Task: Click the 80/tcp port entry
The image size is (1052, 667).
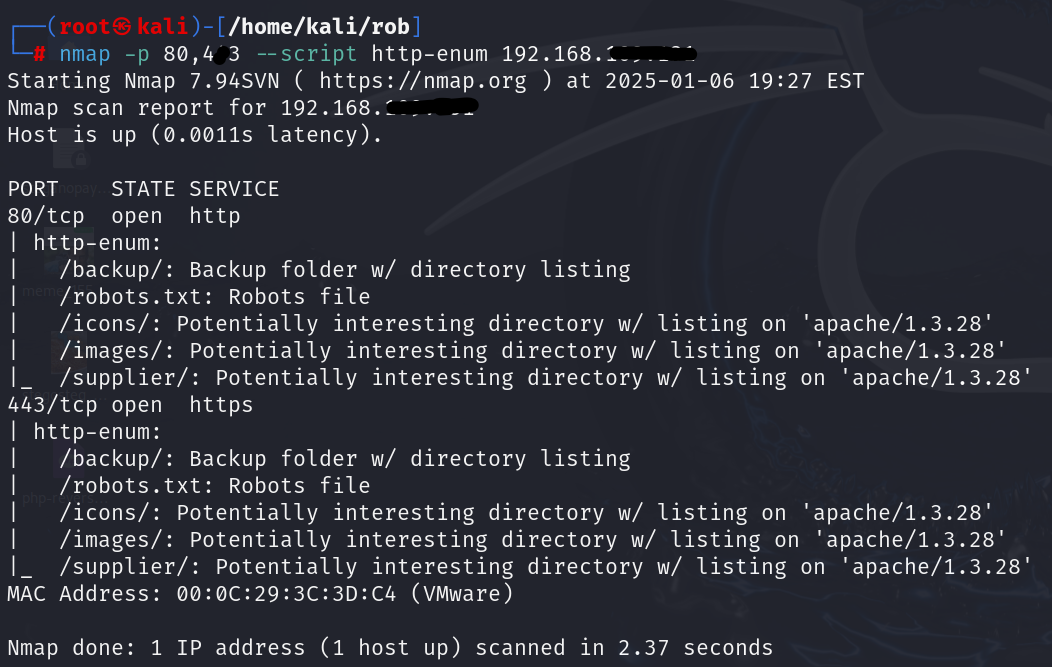Action: (46, 216)
